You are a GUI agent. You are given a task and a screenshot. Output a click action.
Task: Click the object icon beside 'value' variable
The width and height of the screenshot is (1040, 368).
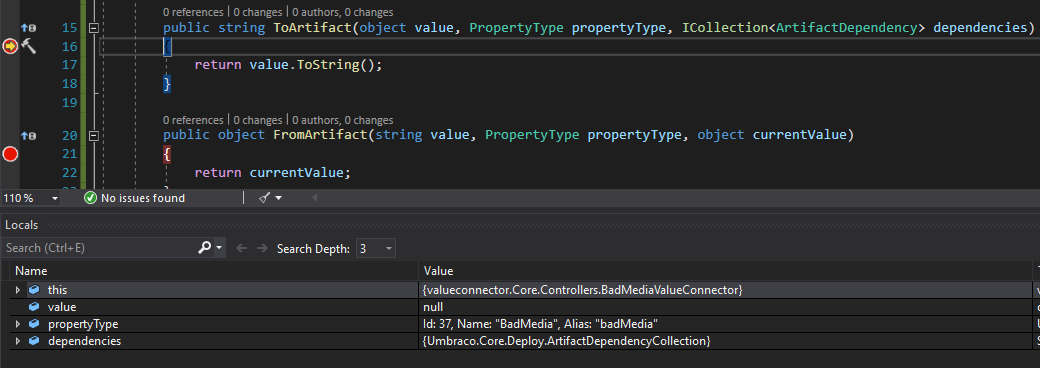click(x=34, y=308)
